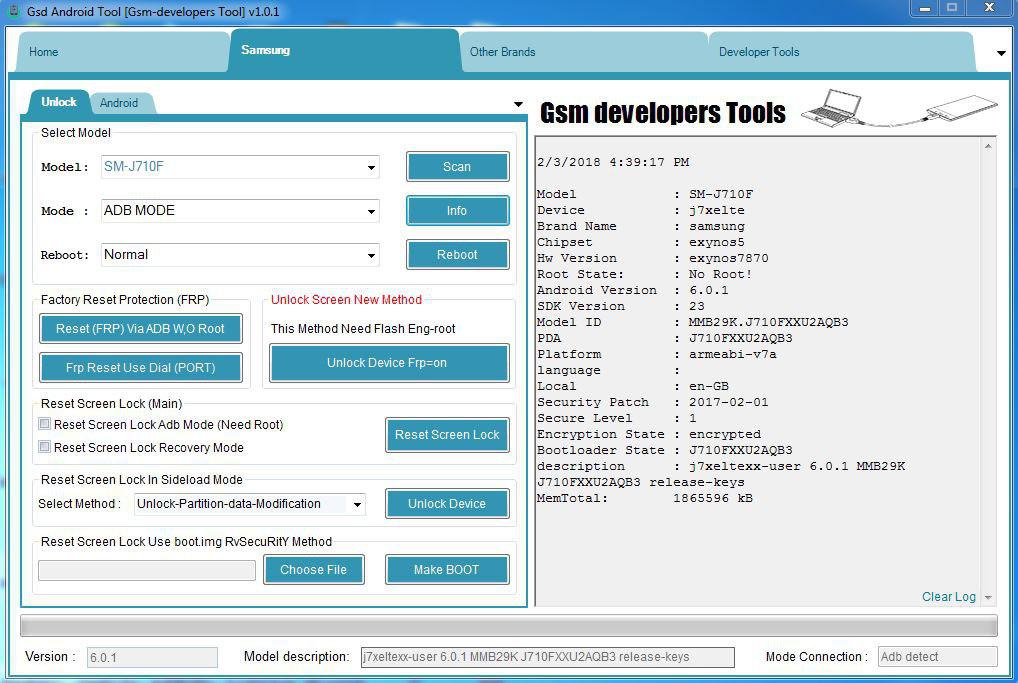Open the tab overflow arrow beside Developer Tools

pyautogui.click(x=1001, y=53)
